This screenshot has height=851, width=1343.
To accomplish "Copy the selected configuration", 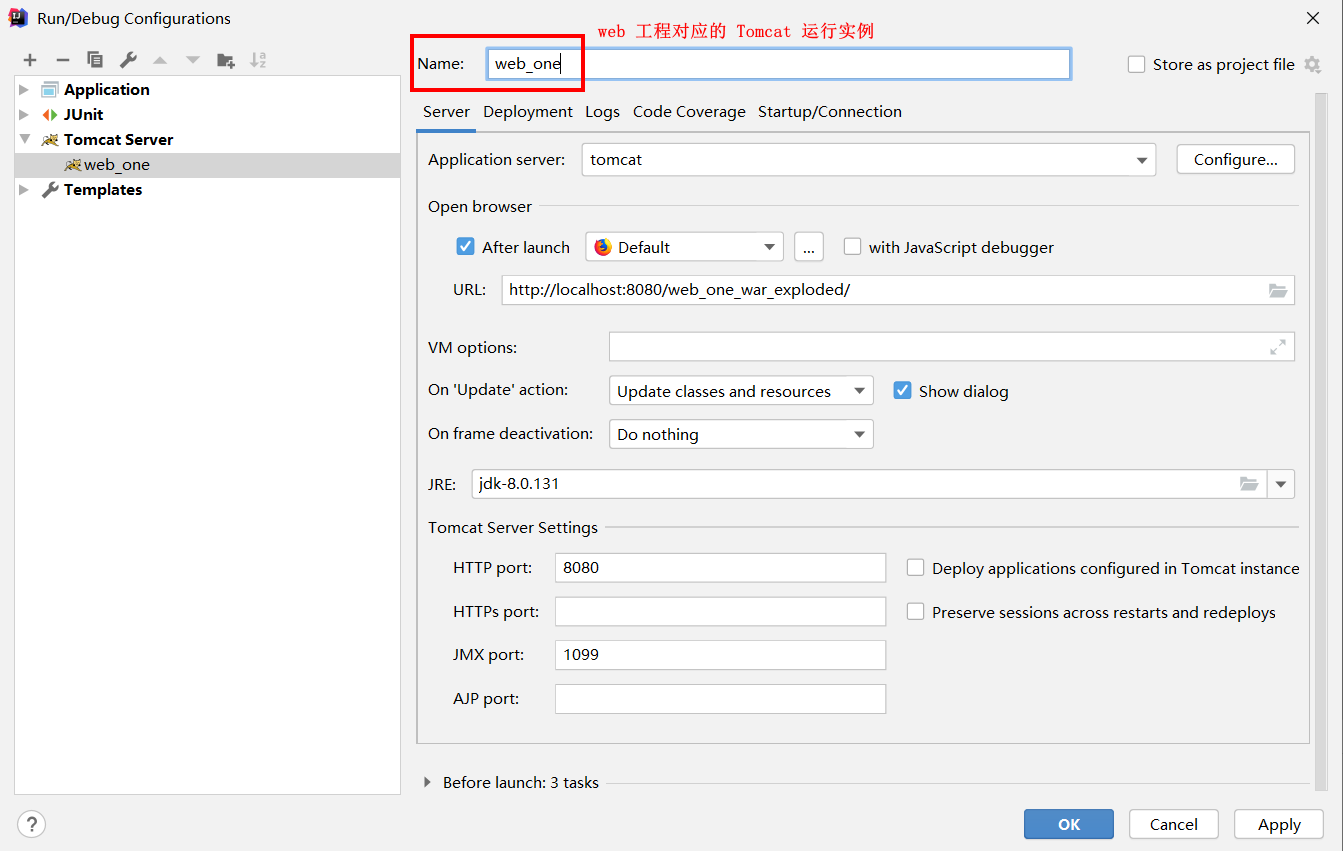I will pyautogui.click(x=95, y=60).
